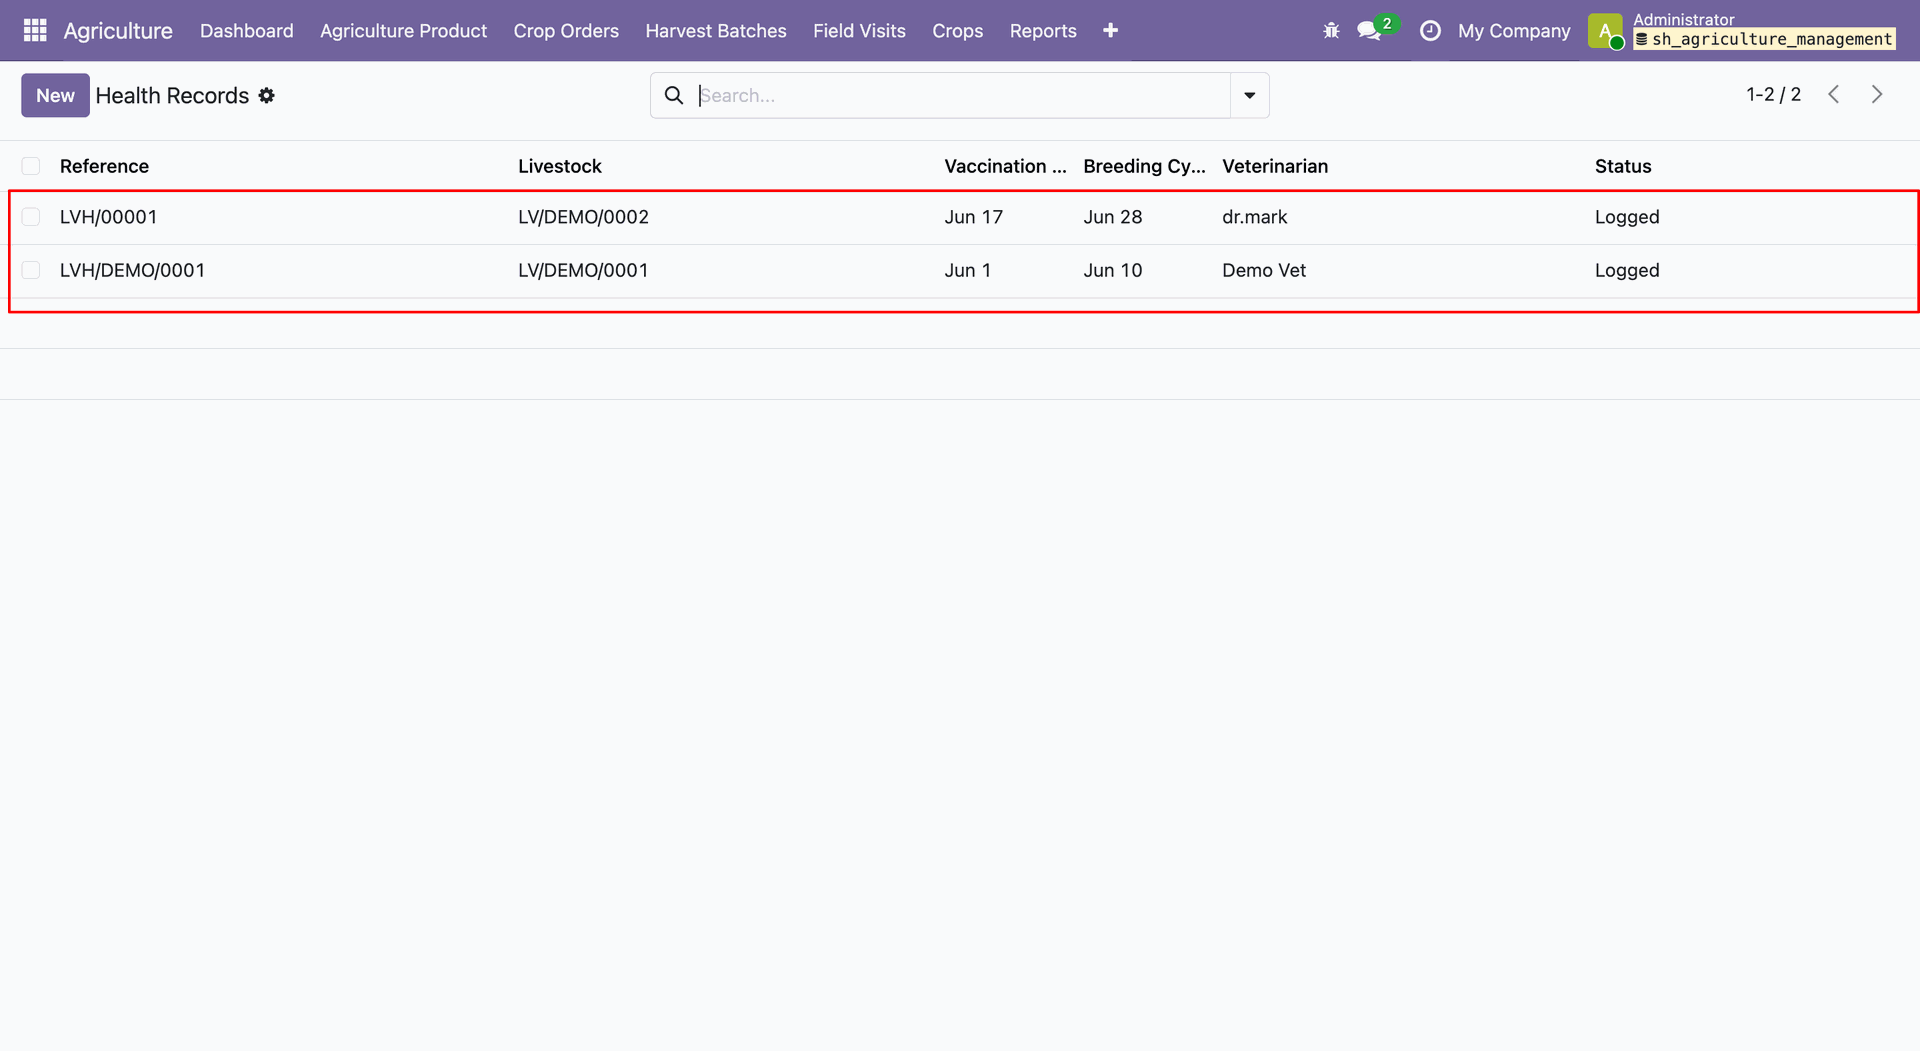Screen dimensions: 1920x1051
Task: Click the New button
Action: (55, 95)
